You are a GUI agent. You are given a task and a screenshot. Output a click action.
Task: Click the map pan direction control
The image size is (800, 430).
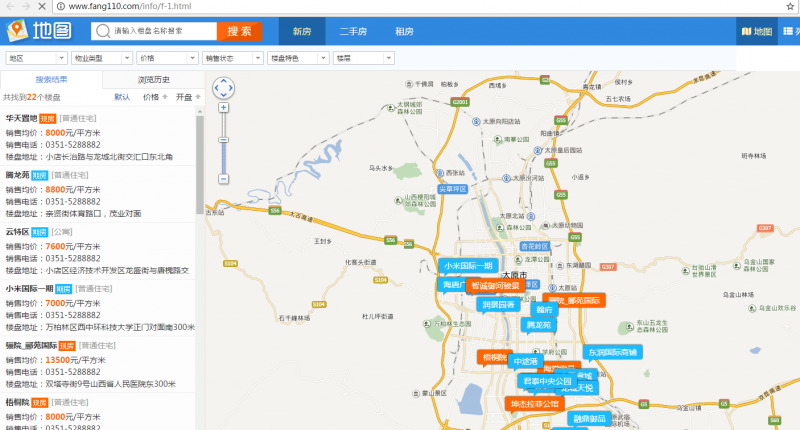coord(224,88)
